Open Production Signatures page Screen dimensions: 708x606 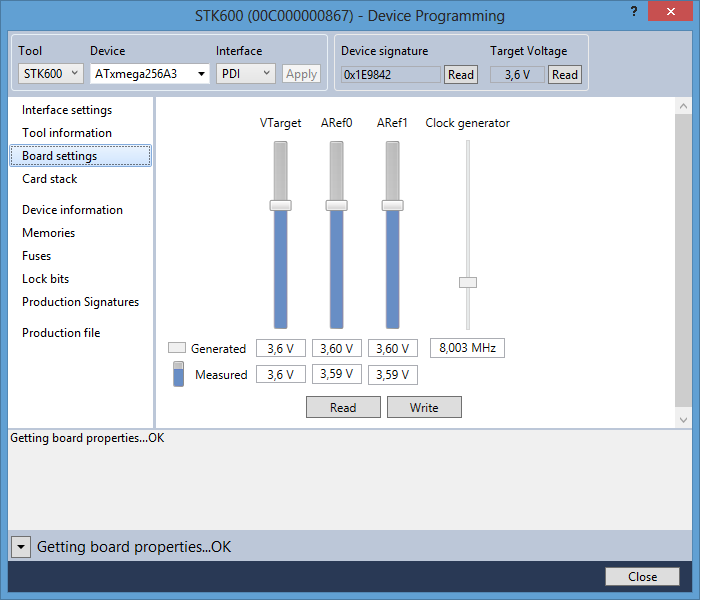(x=81, y=303)
